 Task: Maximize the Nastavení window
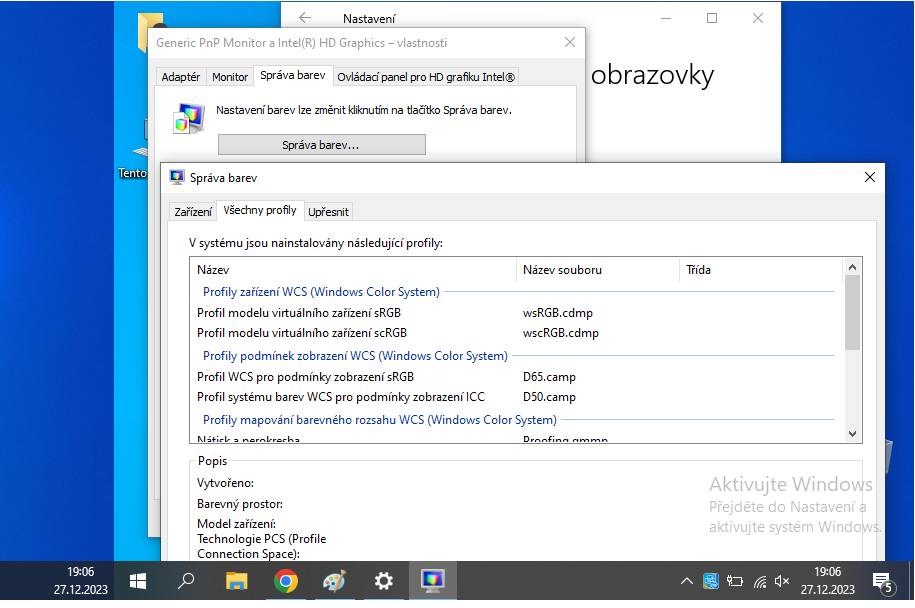click(712, 18)
